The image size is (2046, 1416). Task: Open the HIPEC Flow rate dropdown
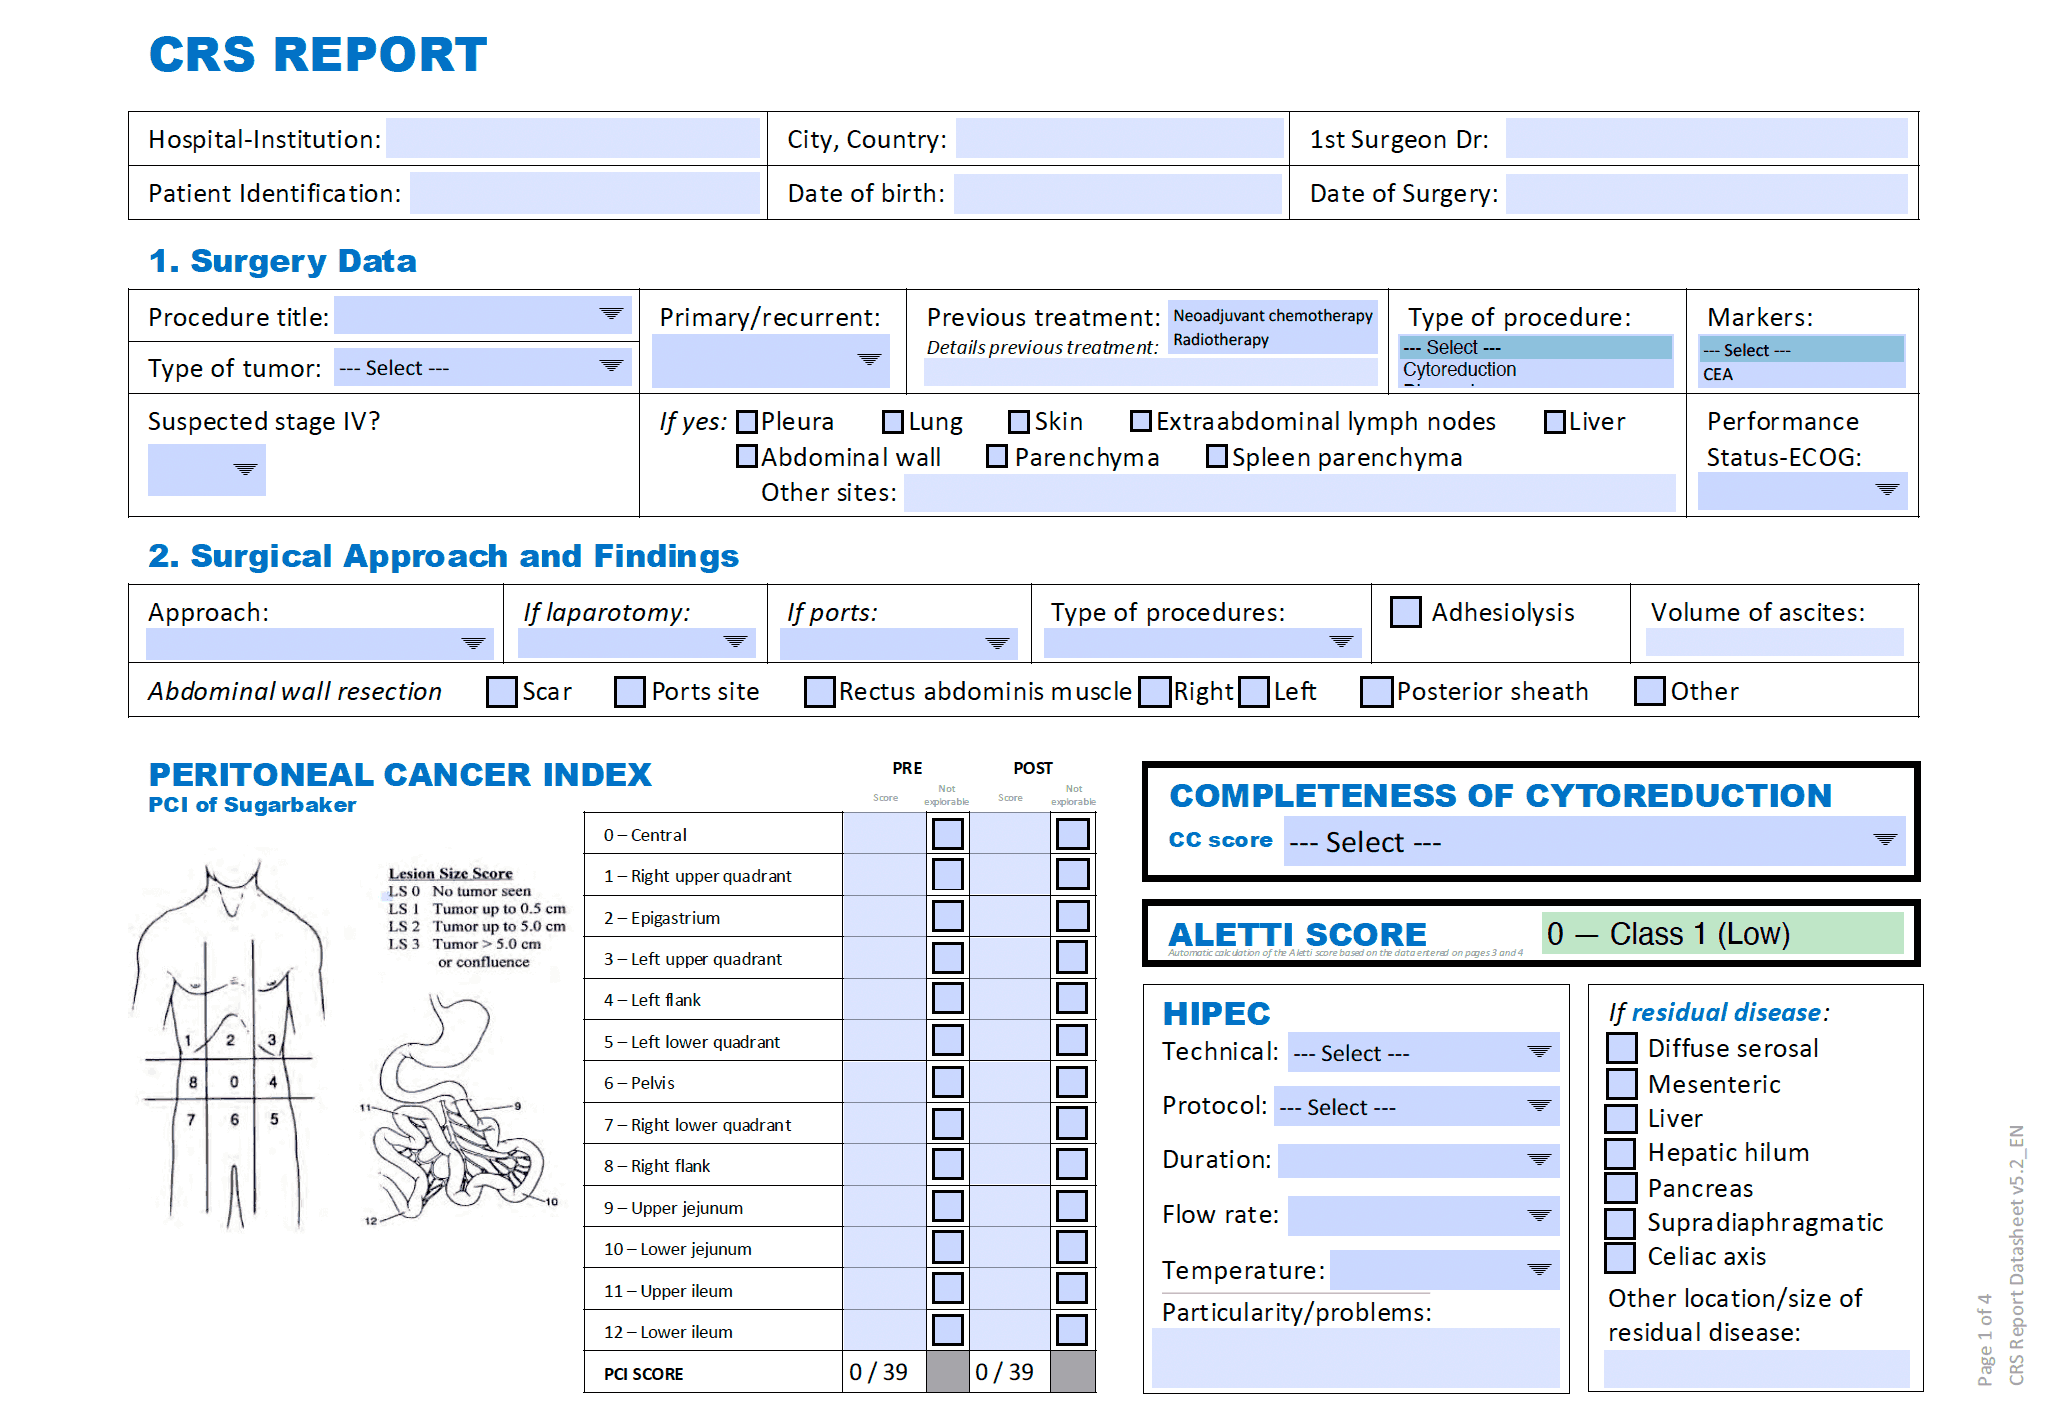[x=1424, y=1216]
